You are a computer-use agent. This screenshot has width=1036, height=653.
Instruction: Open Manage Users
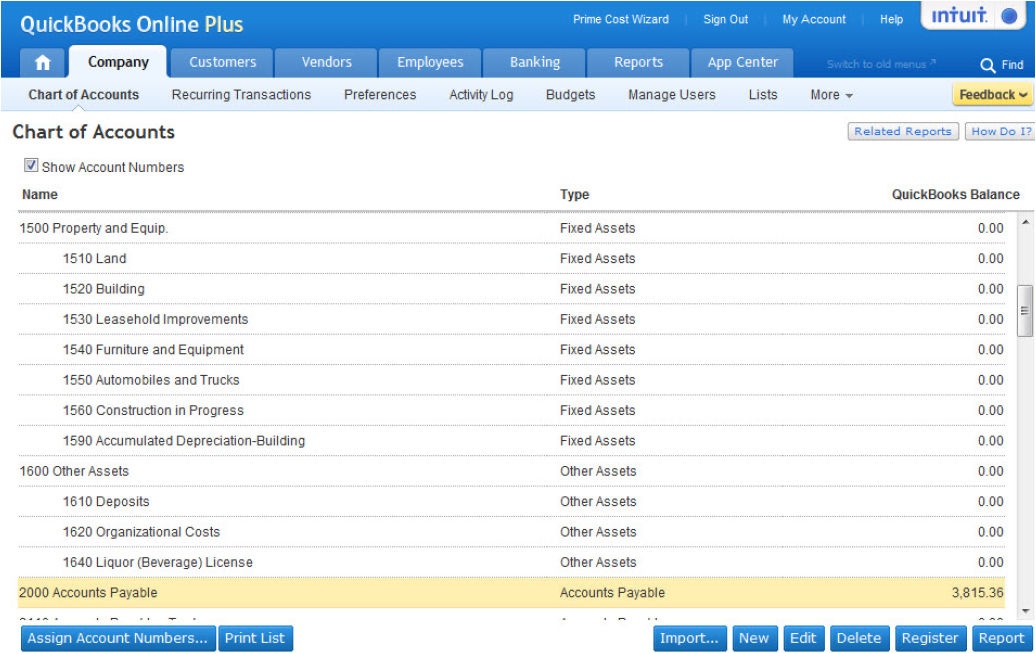point(671,95)
